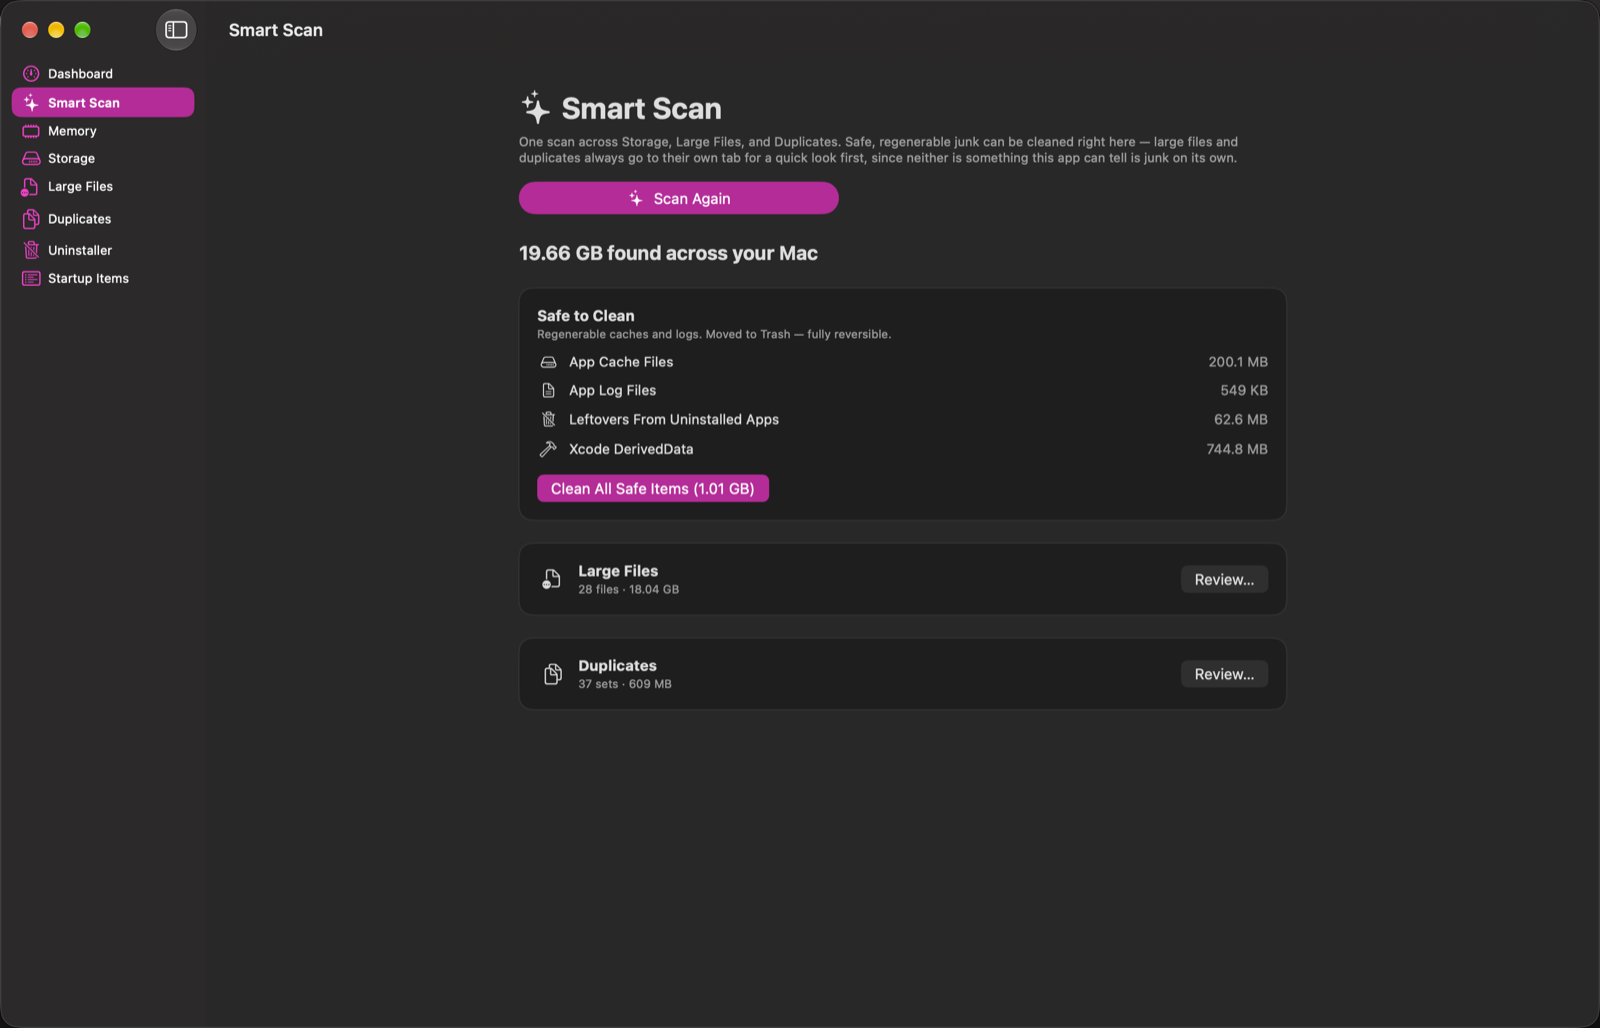Clean All Safe Items (1.01 GB)

click(653, 488)
